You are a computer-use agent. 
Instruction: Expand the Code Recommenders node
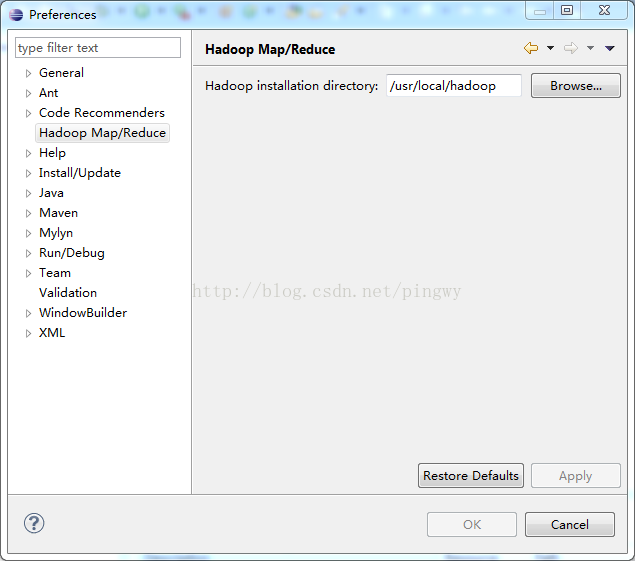(x=28, y=113)
